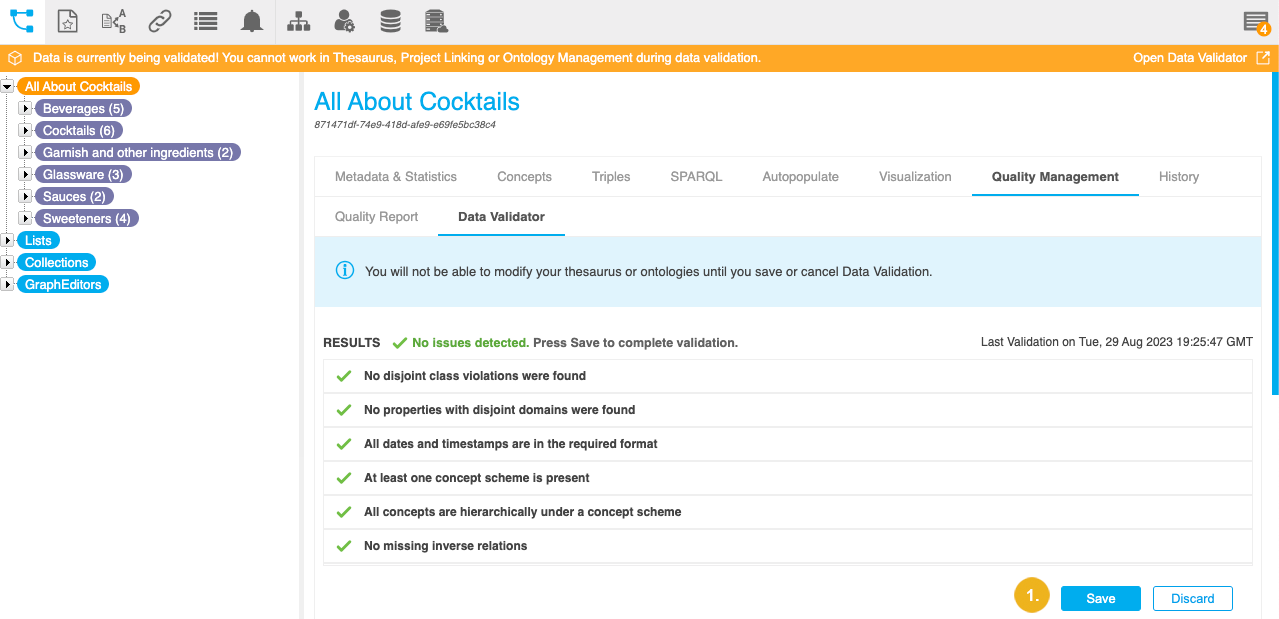
Task: Click the notification bell icon
Action: [252, 21]
